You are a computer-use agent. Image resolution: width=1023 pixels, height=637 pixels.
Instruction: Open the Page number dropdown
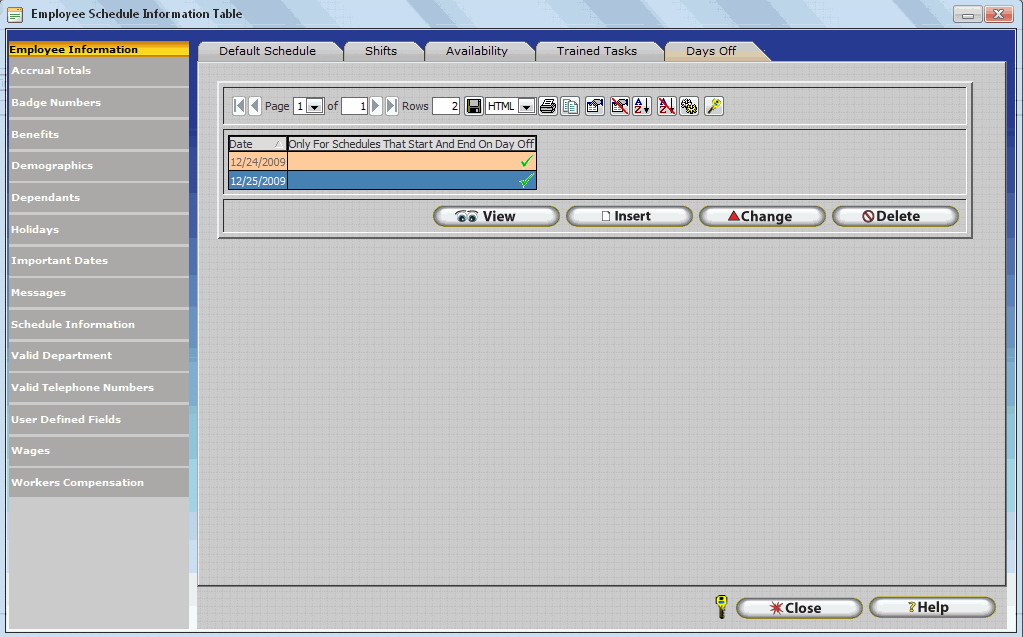[314, 106]
